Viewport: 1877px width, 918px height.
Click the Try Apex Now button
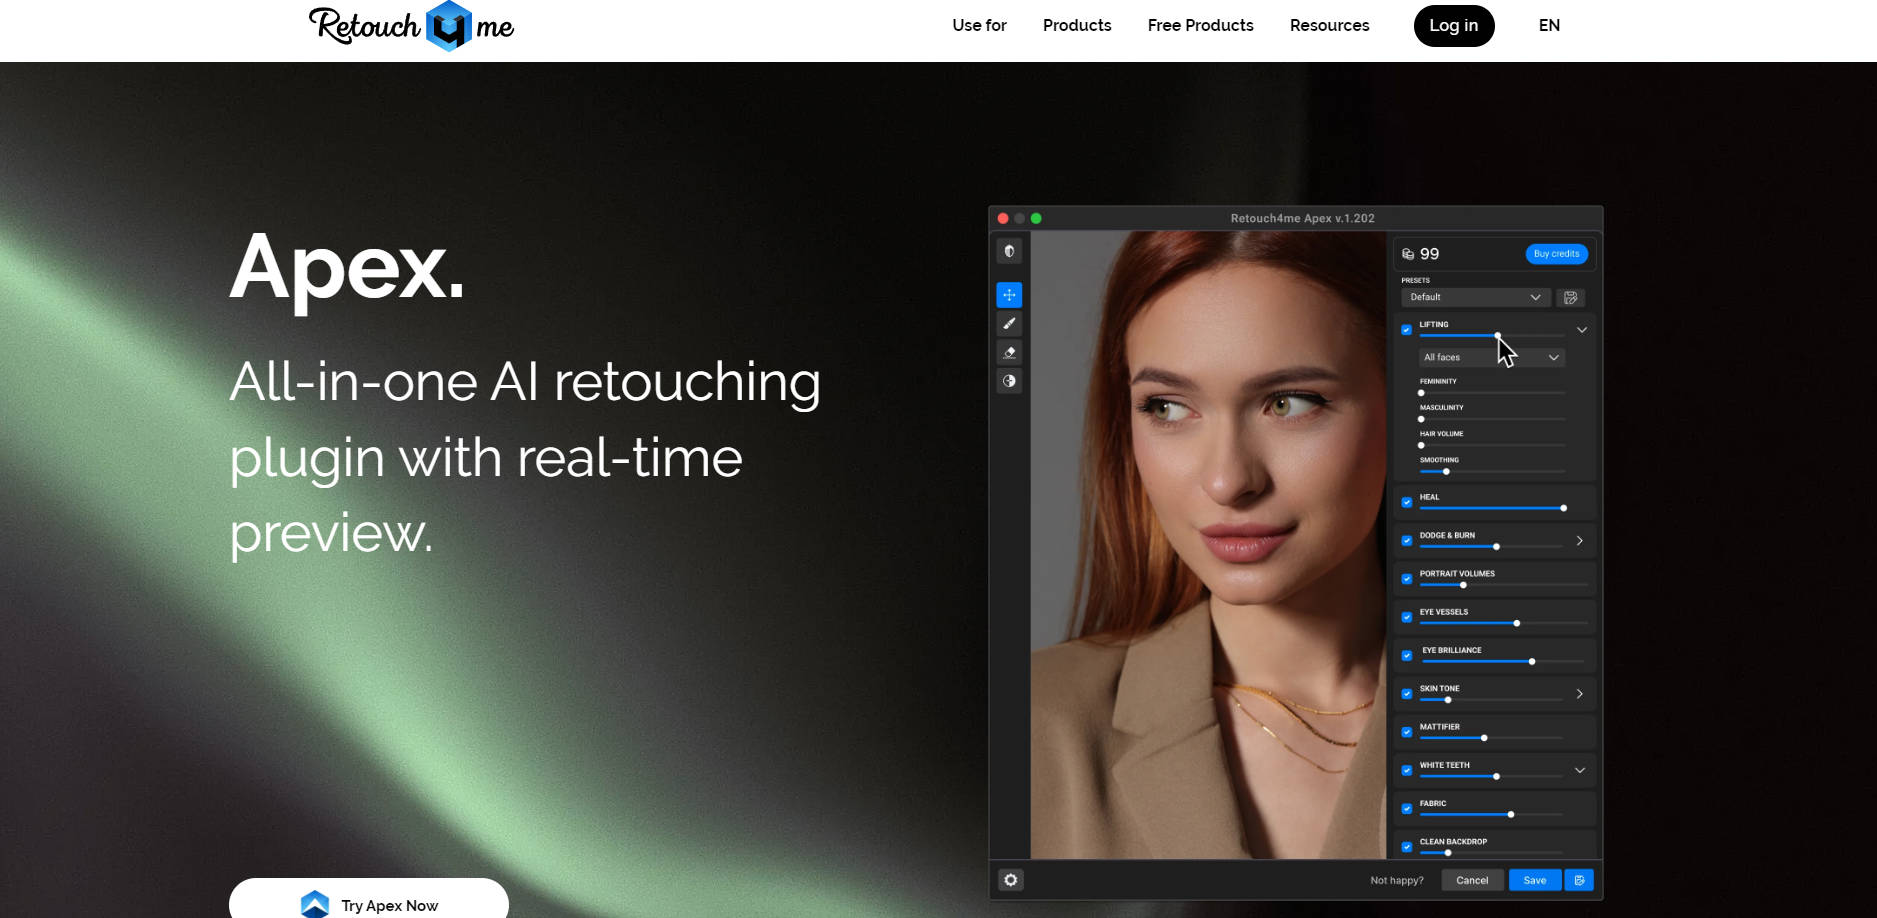(368, 904)
